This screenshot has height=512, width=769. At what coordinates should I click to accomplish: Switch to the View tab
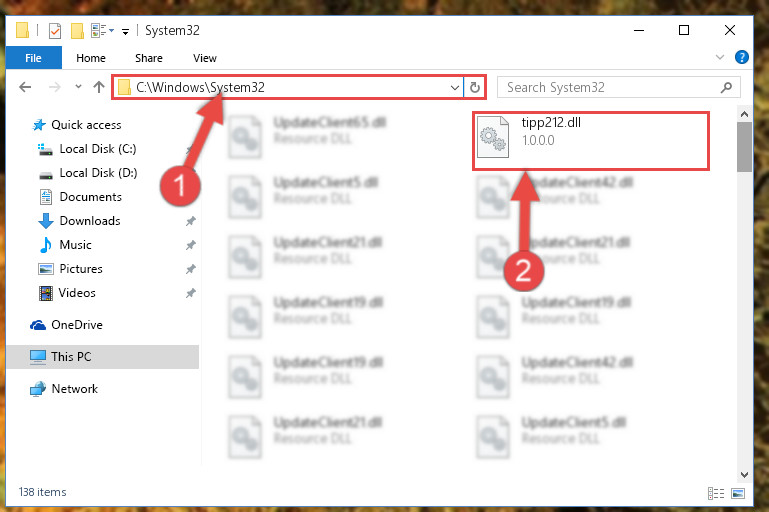[205, 58]
